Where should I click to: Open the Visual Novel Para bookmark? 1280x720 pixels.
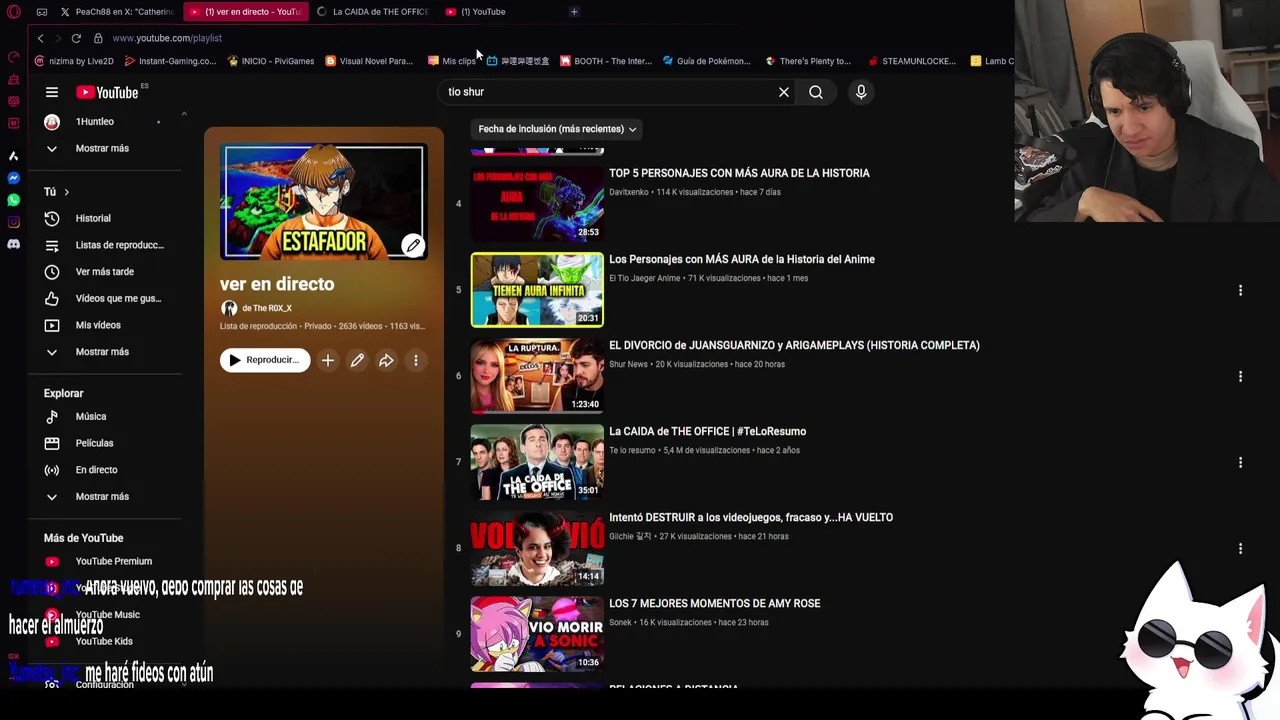pyautogui.click(x=369, y=61)
